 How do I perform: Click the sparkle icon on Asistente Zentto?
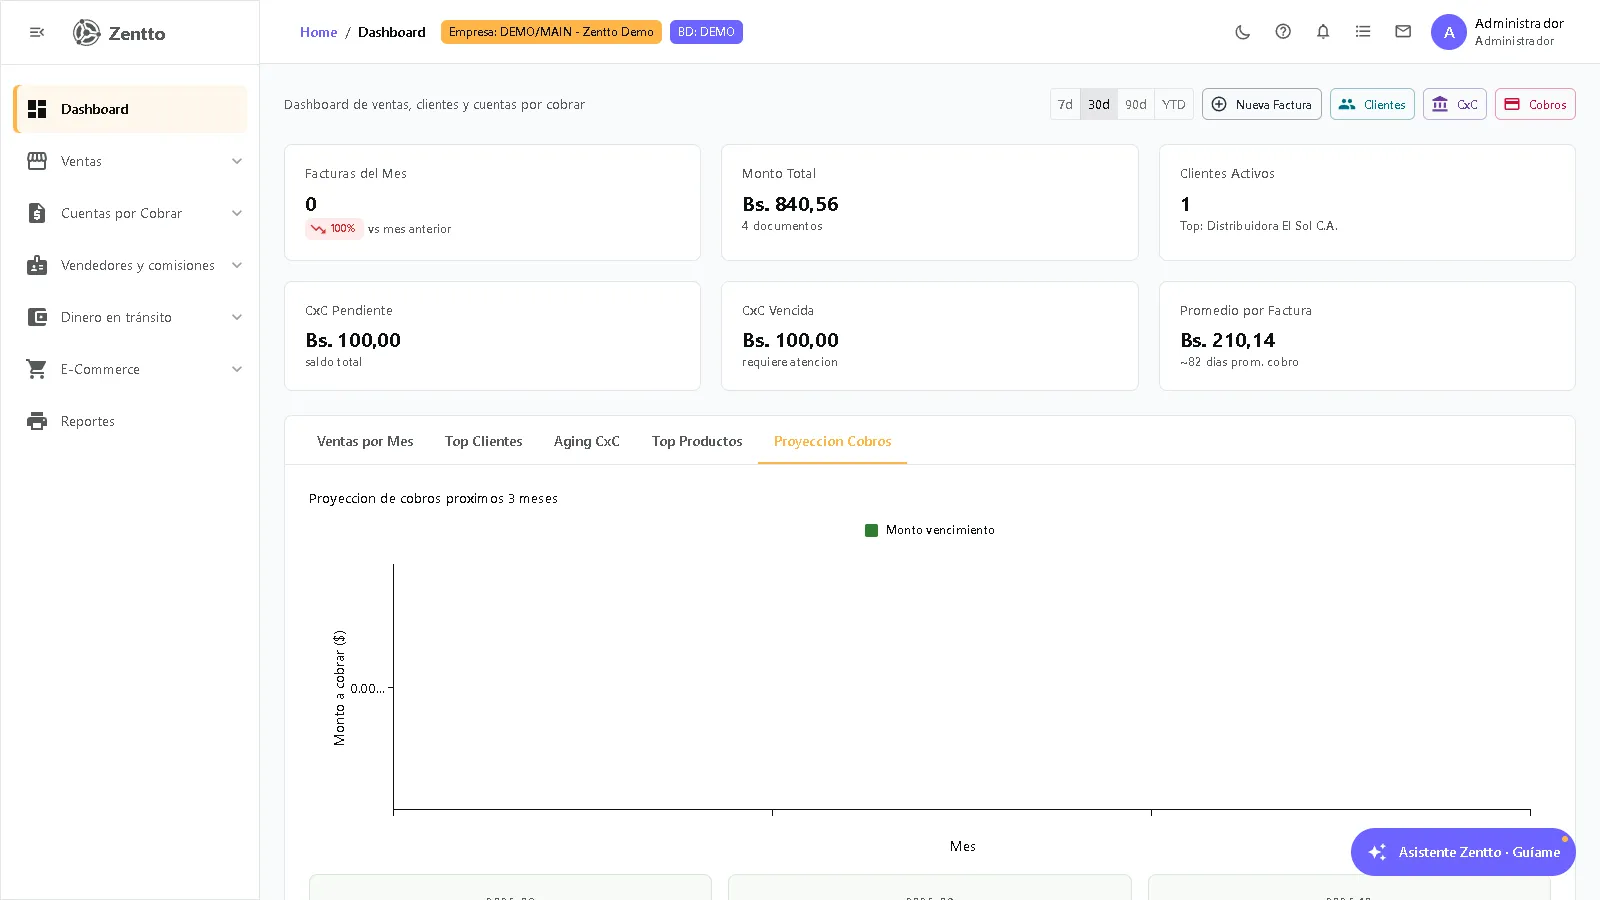[1378, 852]
